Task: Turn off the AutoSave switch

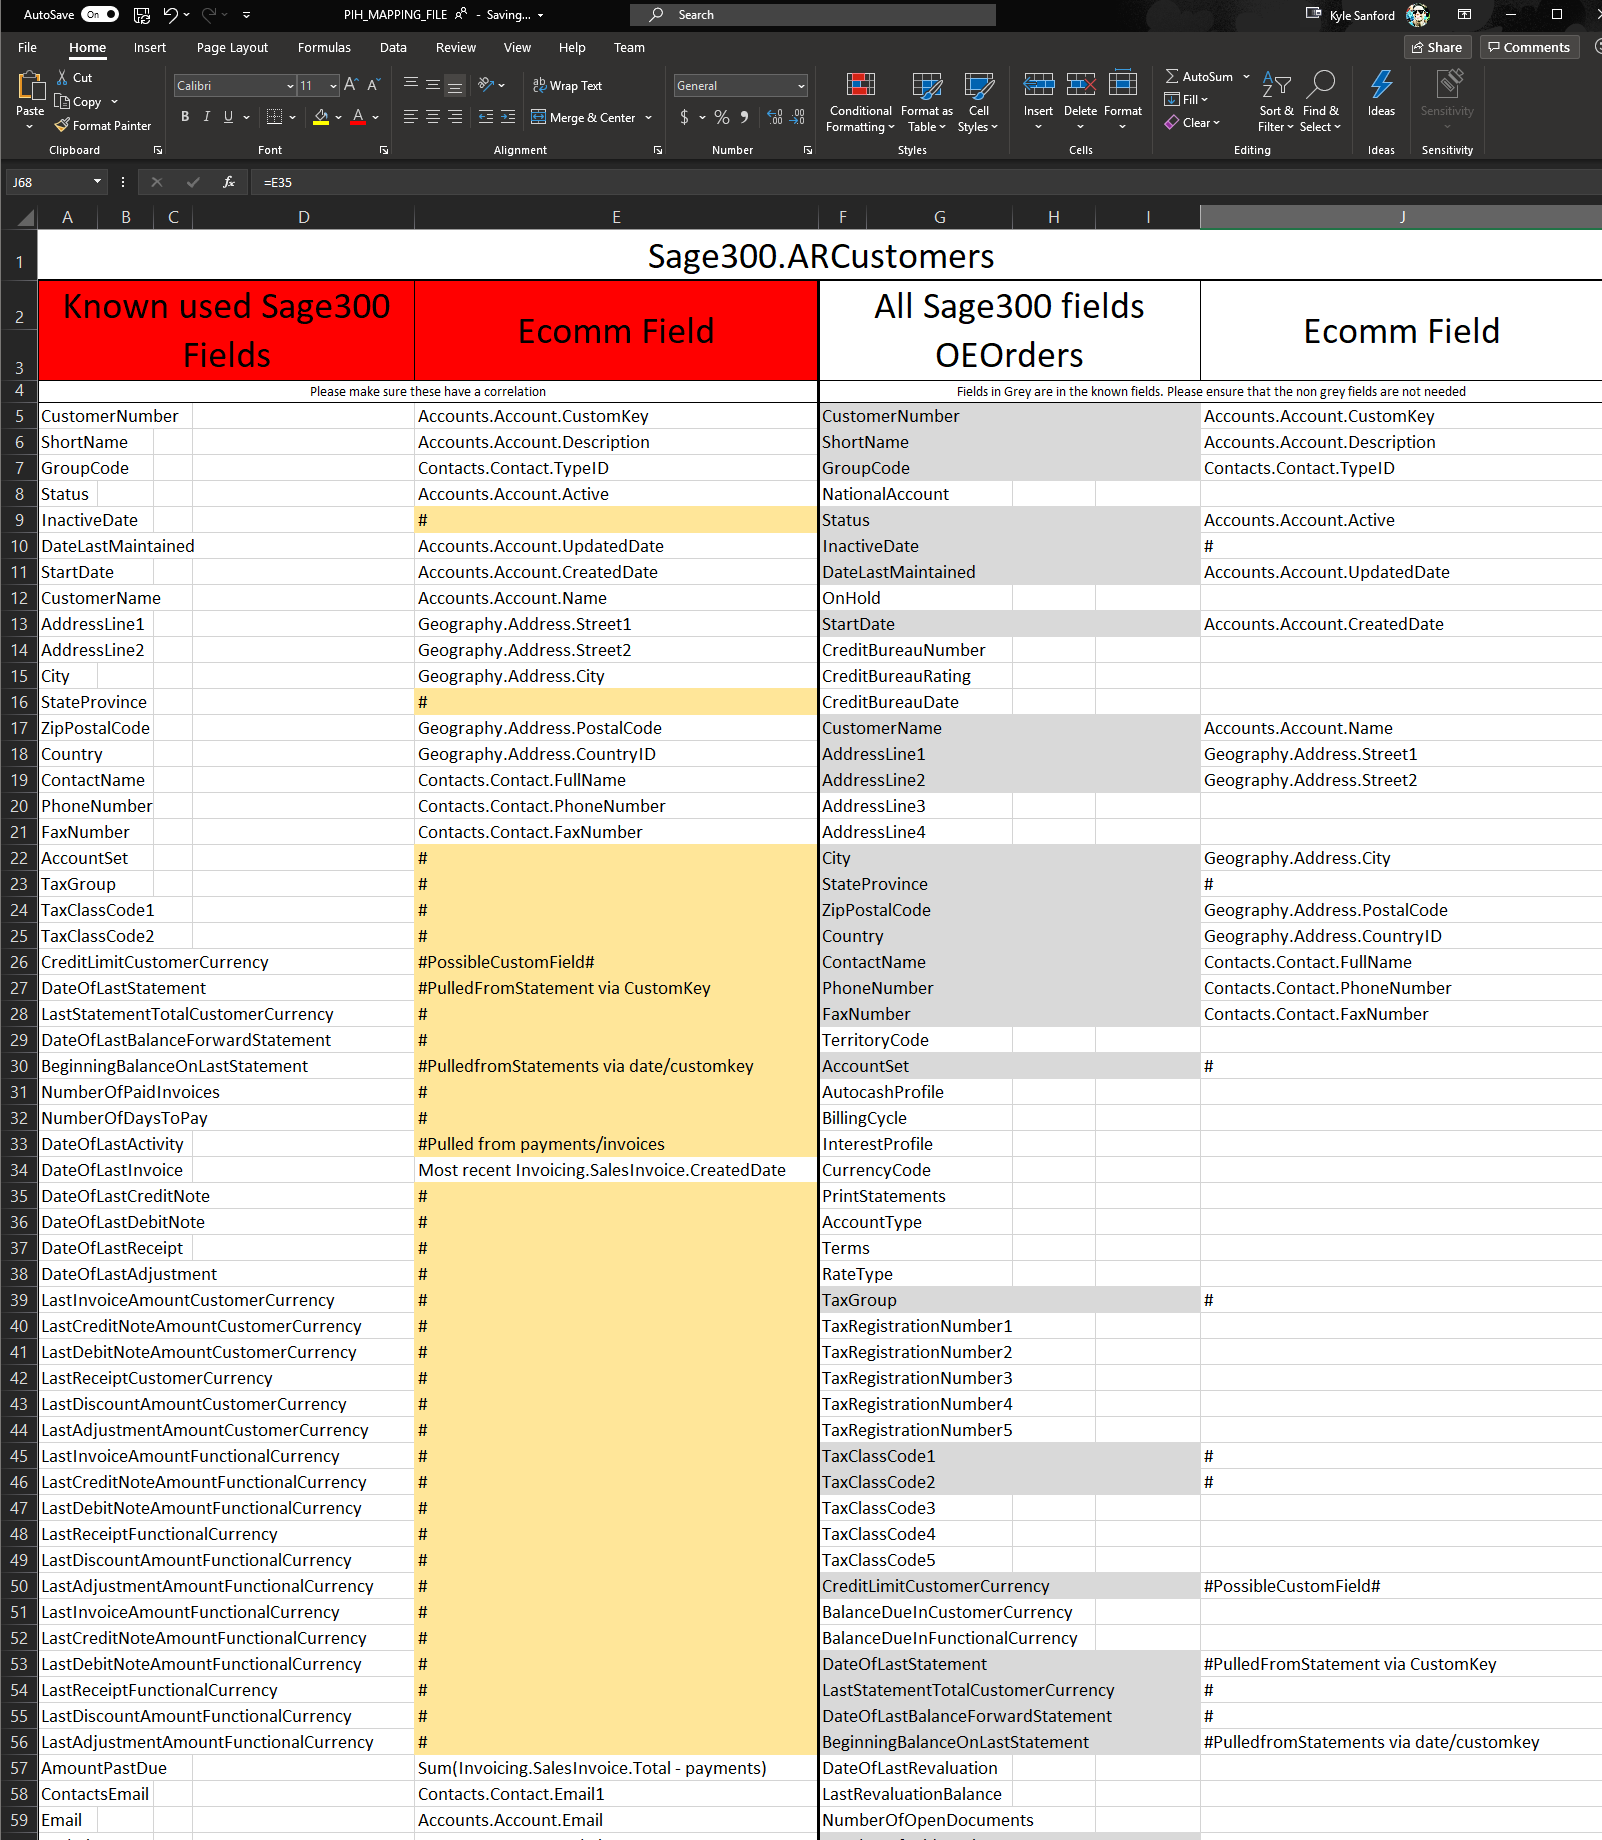Action: pos(100,15)
